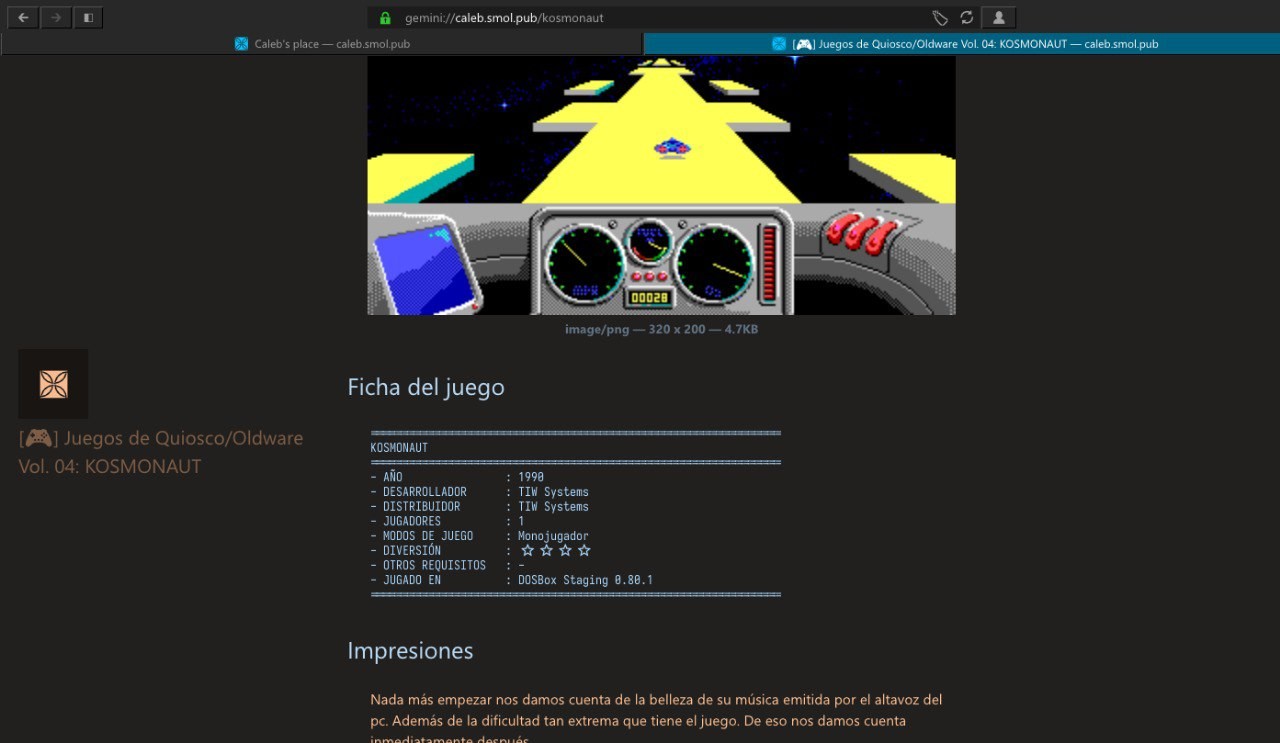
Task: Click the Impresiones heading
Action: coord(410,651)
